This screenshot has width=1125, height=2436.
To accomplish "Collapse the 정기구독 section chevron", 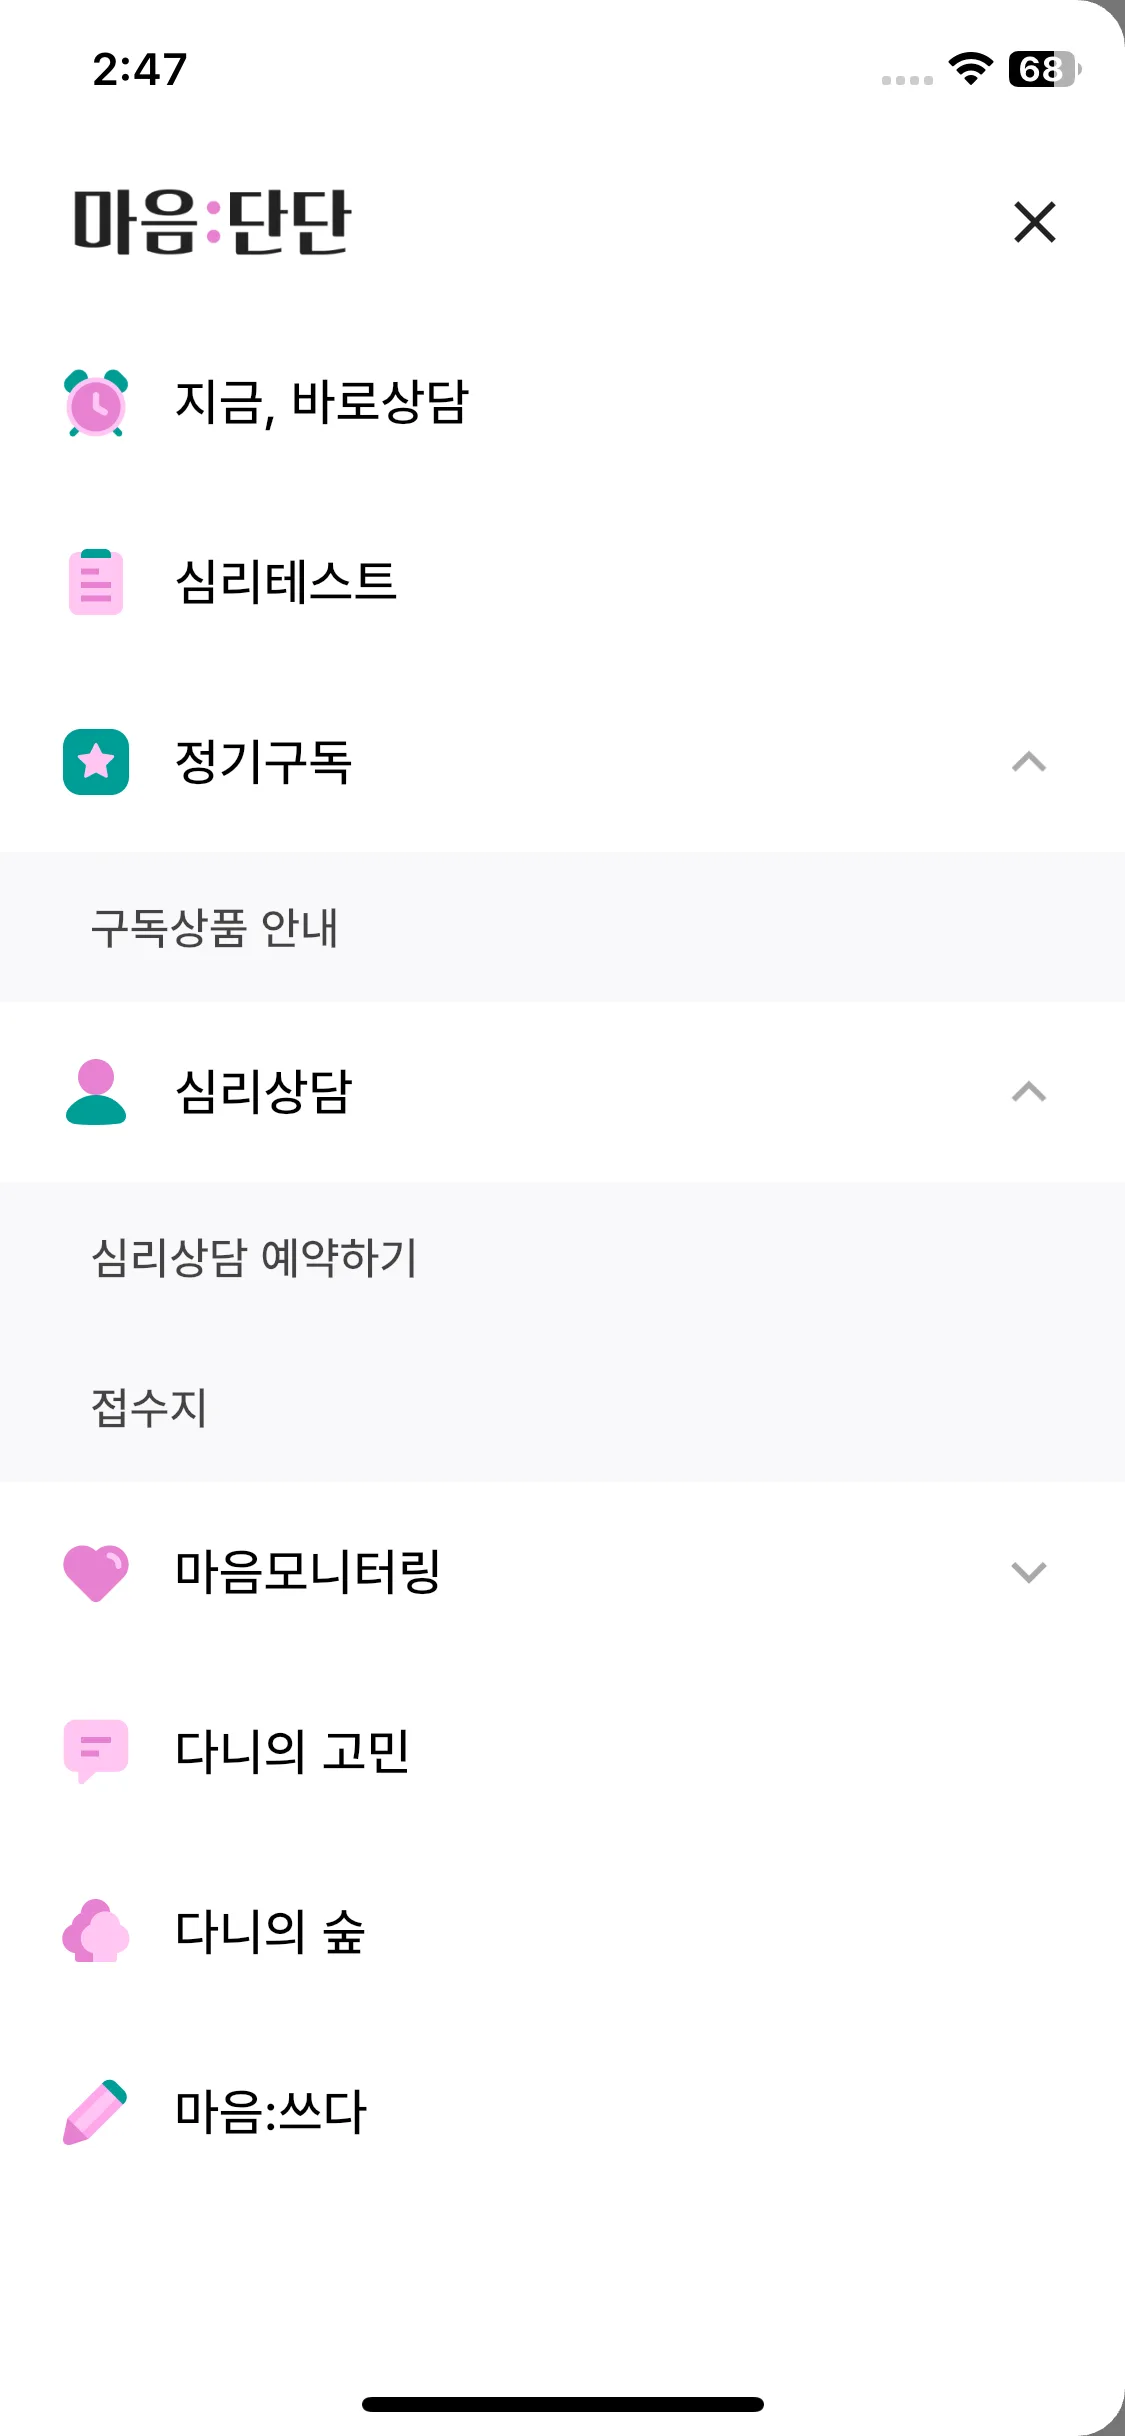I will pyautogui.click(x=1029, y=762).
